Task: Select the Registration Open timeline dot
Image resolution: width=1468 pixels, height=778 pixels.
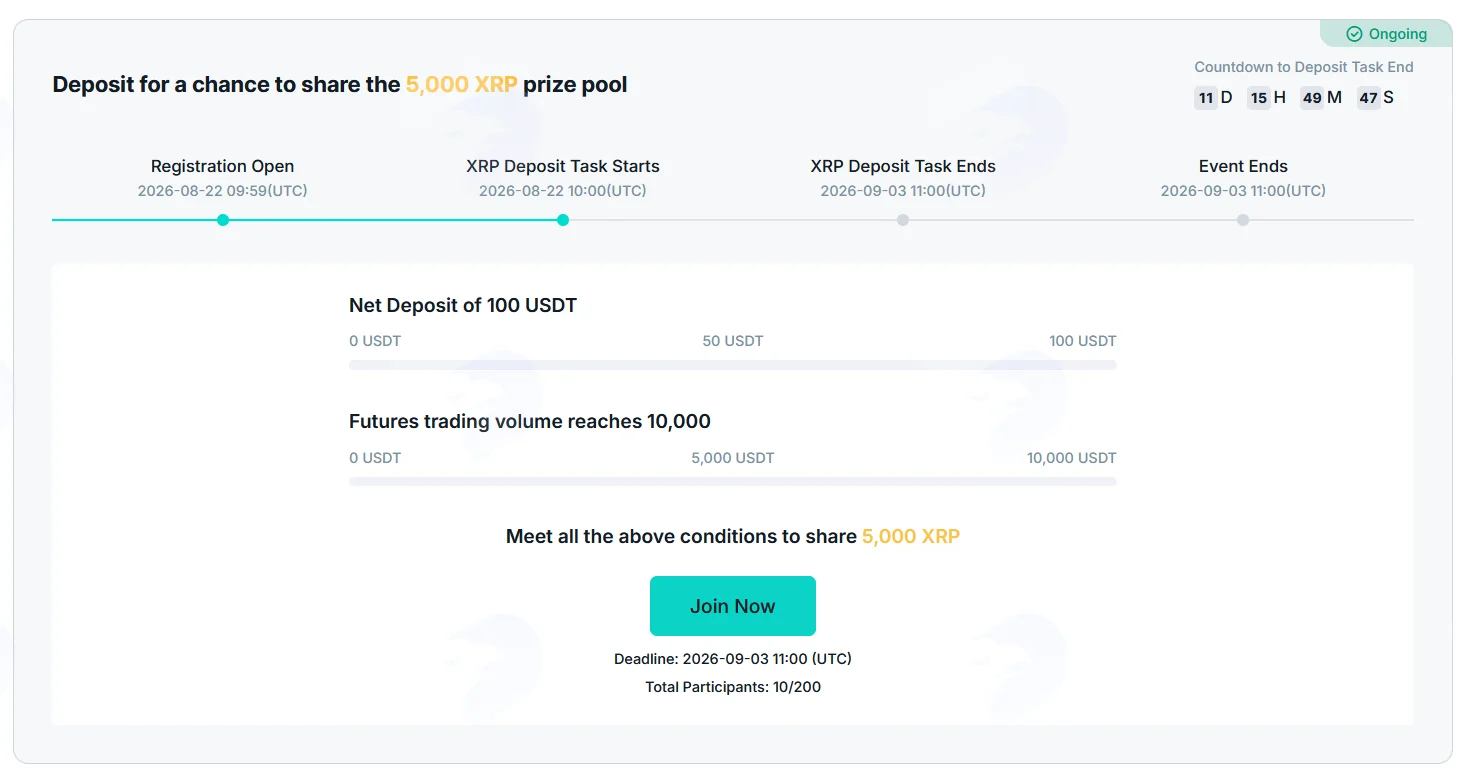Action: coord(223,220)
